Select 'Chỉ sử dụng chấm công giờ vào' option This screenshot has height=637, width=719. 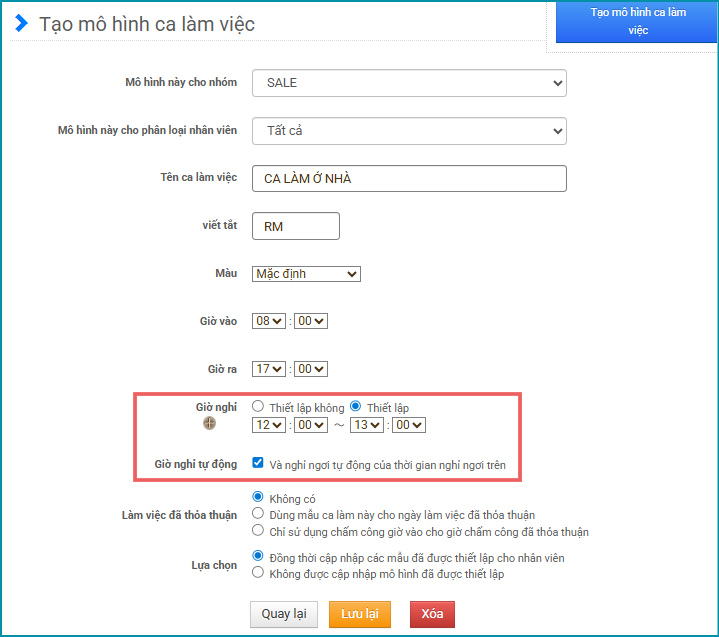point(258,530)
